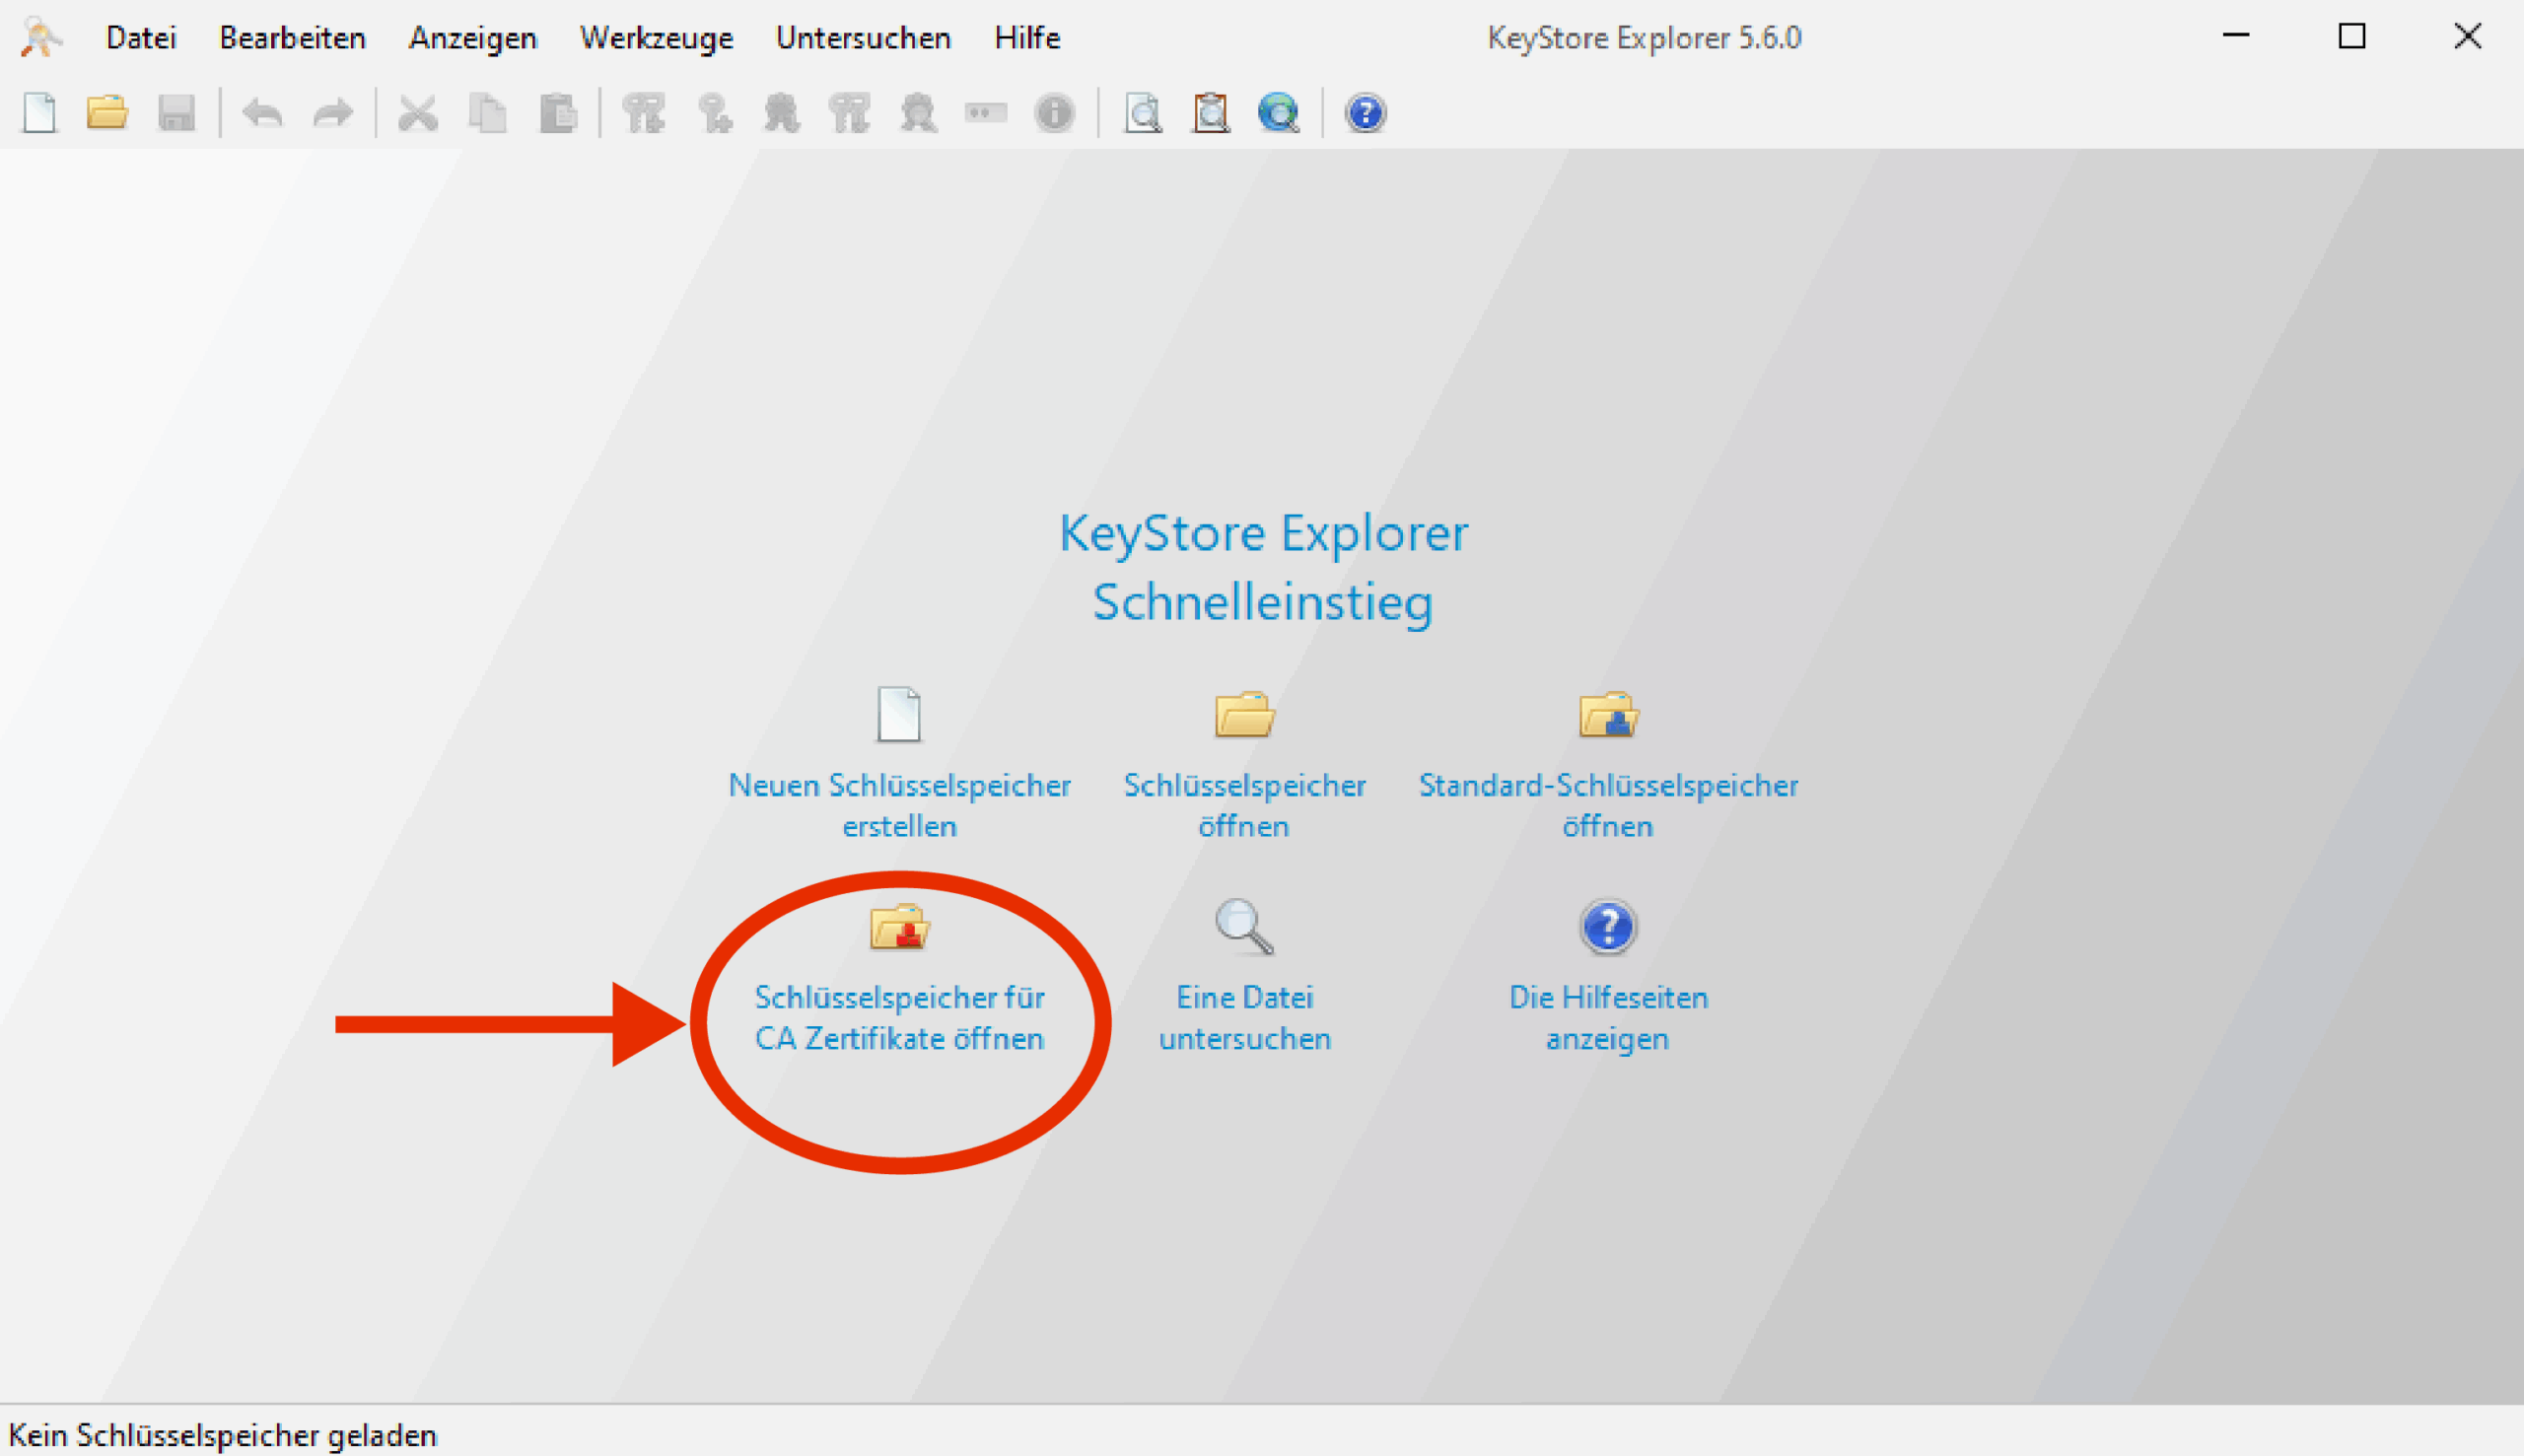The height and width of the screenshot is (1456, 2524).
Task: Click status bar text Kein Schlüsselspeicher geladen
Action: [222, 1435]
